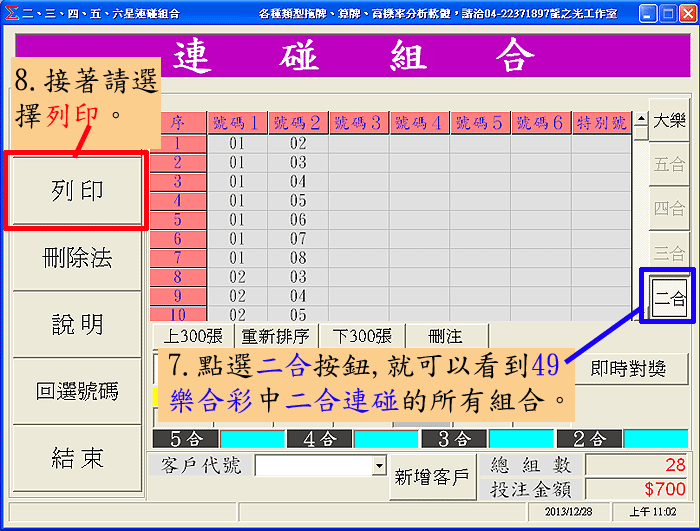Expand the 客戶代號 dropdown arrow
Image resolution: width=700 pixels, height=531 pixels.
pos(378,466)
